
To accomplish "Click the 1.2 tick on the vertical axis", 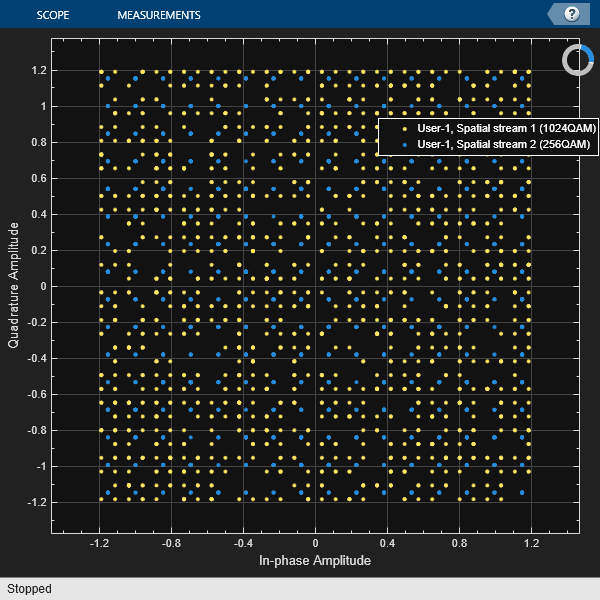I will [37, 70].
